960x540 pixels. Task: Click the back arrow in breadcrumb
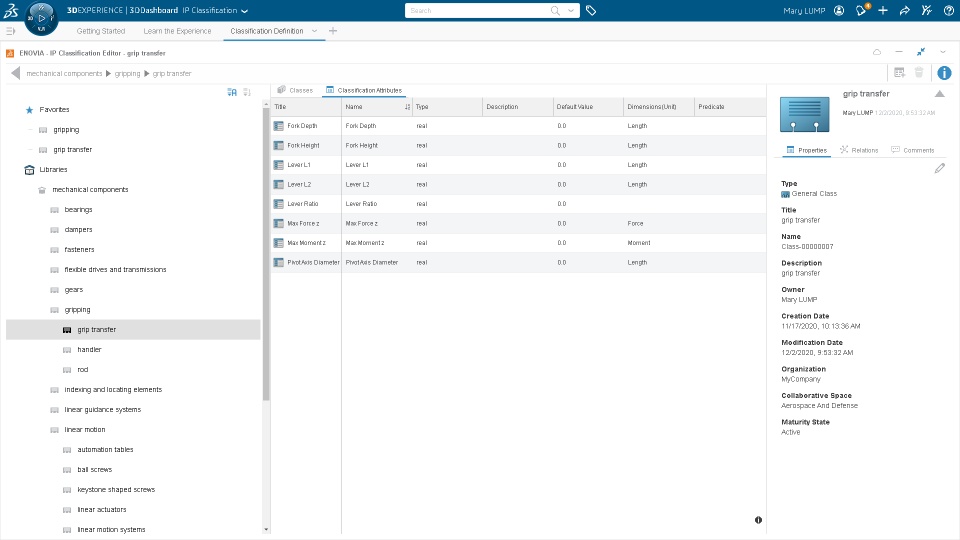[x=15, y=73]
